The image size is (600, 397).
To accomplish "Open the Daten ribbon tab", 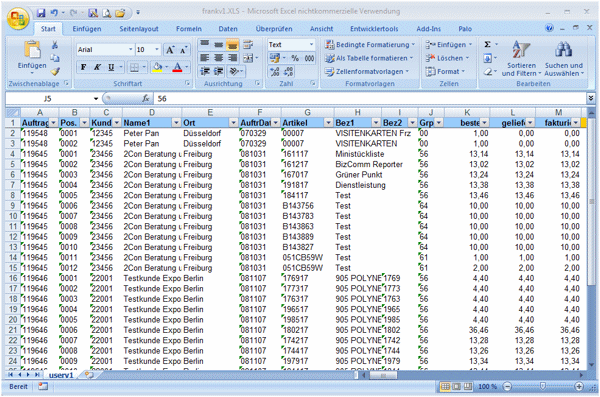I will pyautogui.click(x=228, y=29).
